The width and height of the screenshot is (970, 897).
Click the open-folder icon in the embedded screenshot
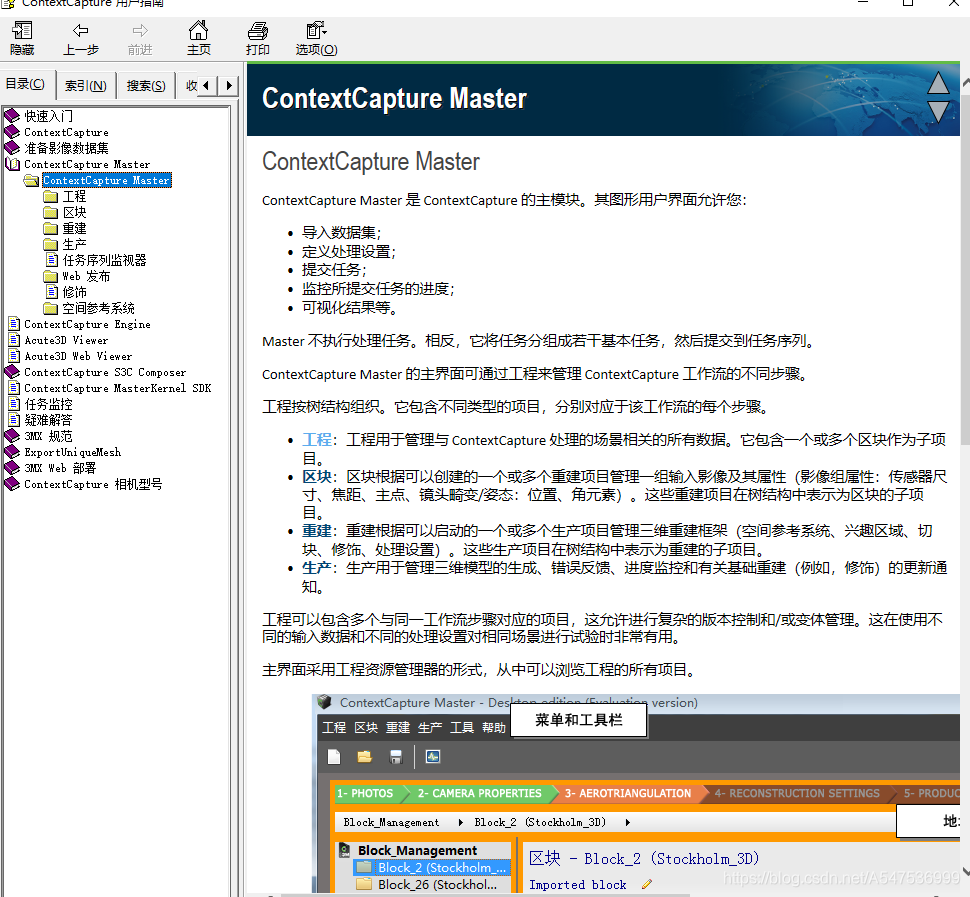(364, 757)
